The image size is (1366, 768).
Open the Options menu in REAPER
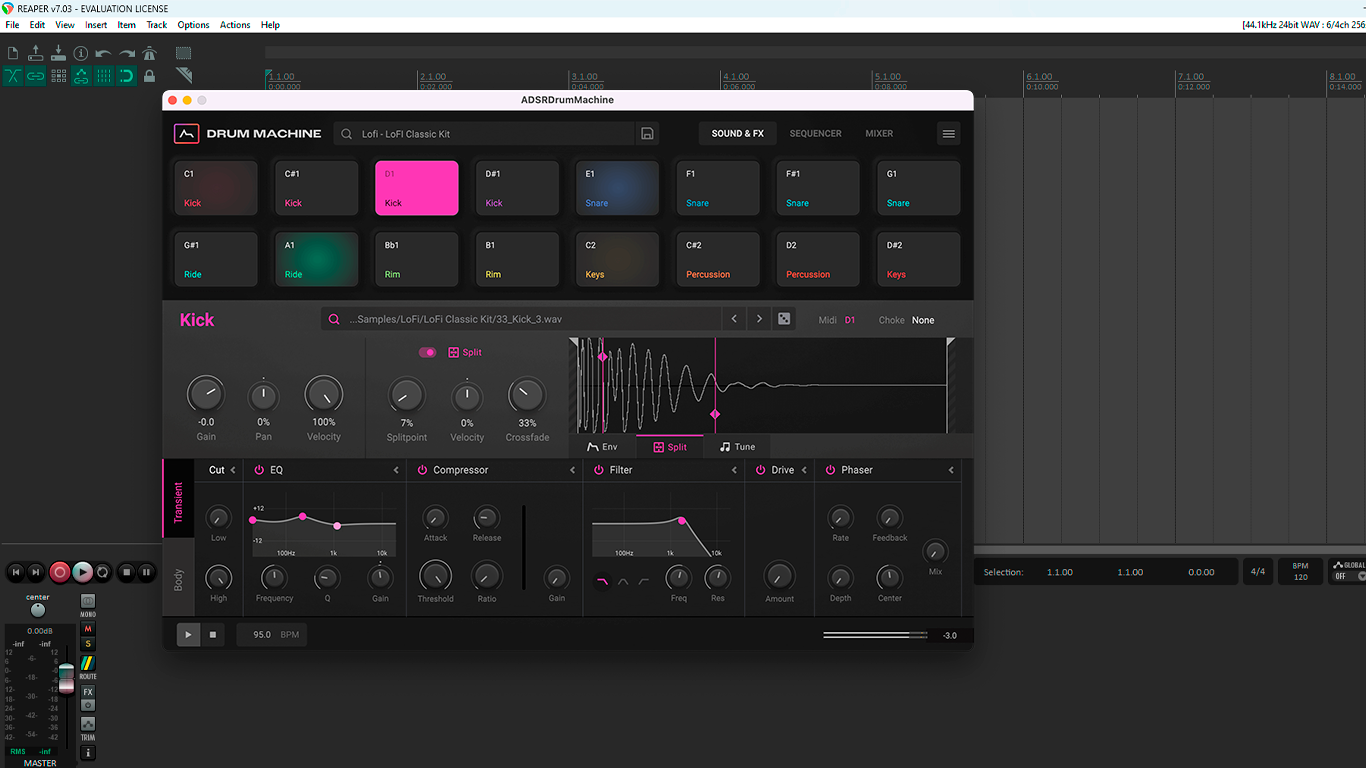193,25
